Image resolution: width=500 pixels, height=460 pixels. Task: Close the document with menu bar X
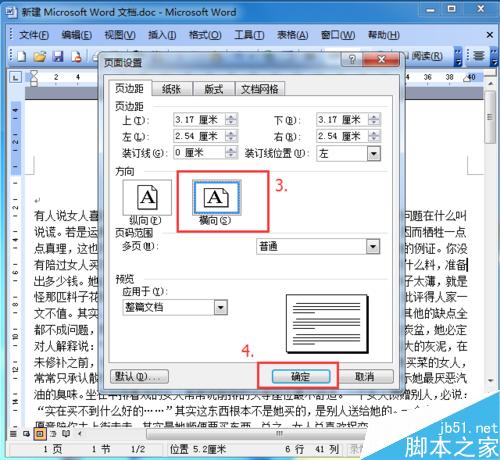click(490, 35)
